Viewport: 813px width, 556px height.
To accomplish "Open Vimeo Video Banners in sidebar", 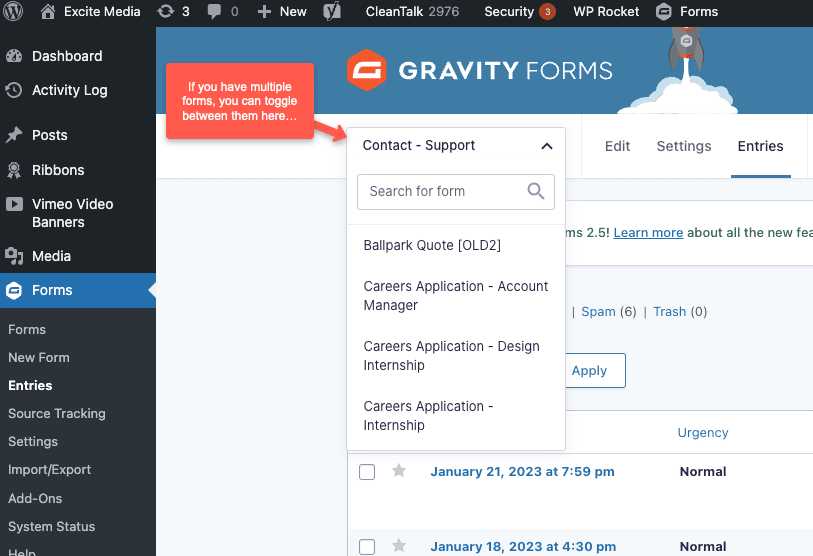I will pos(73,213).
